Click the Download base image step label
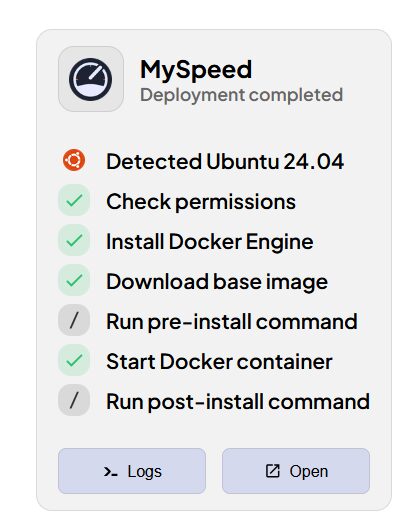Screen dimensions: 406x515 click(217, 282)
